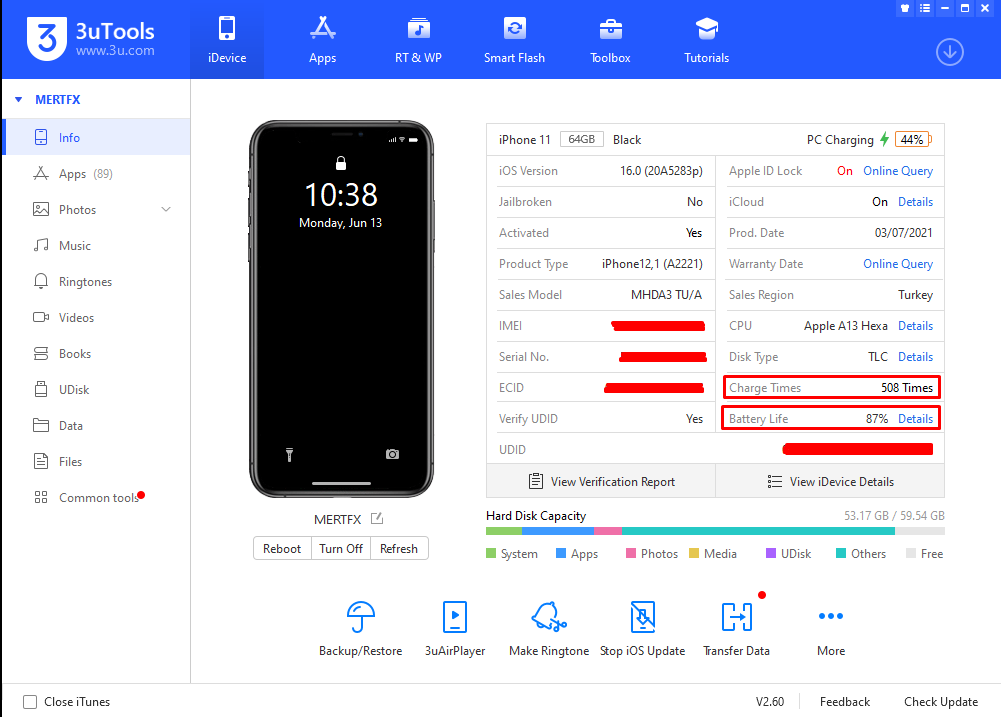Select Info in the sidebar
Screen dimensions: 1001x717
pos(96,137)
